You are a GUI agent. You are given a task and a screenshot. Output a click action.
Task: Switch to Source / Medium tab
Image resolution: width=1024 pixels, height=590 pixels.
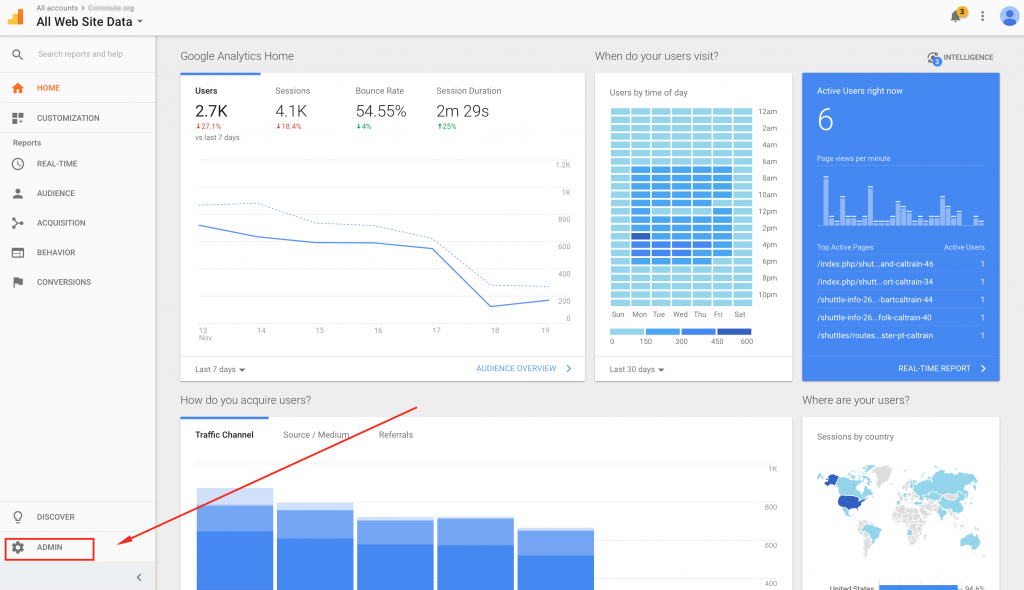(316, 434)
